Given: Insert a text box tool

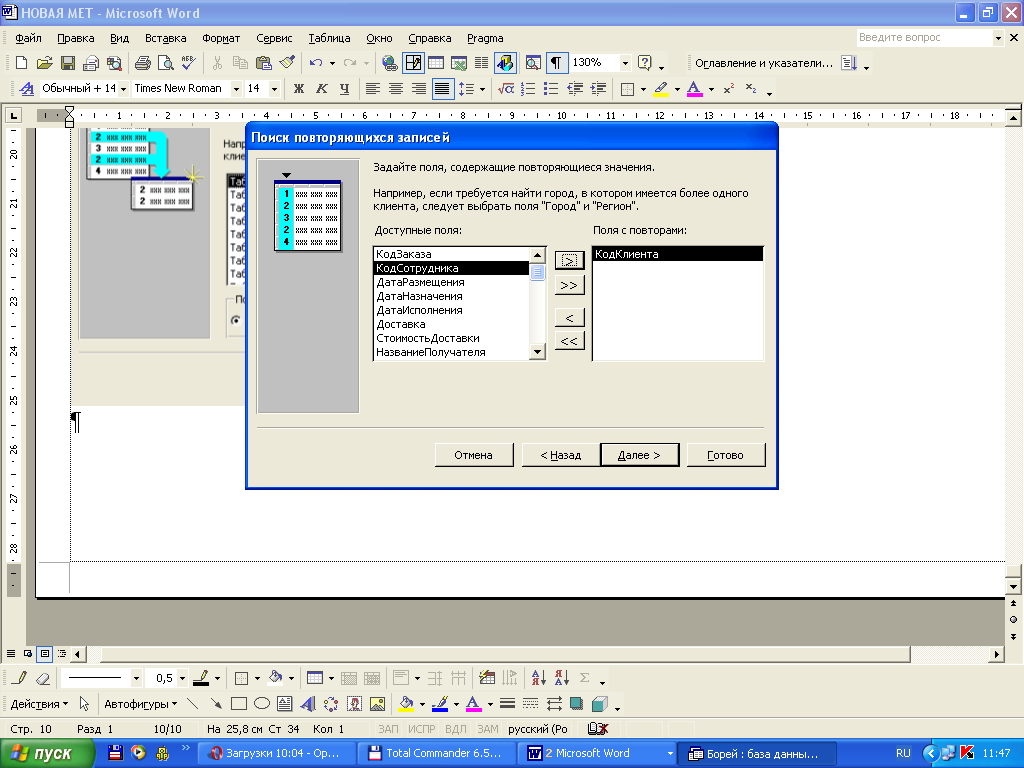Looking at the screenshot, I should (x=285, y=703).
